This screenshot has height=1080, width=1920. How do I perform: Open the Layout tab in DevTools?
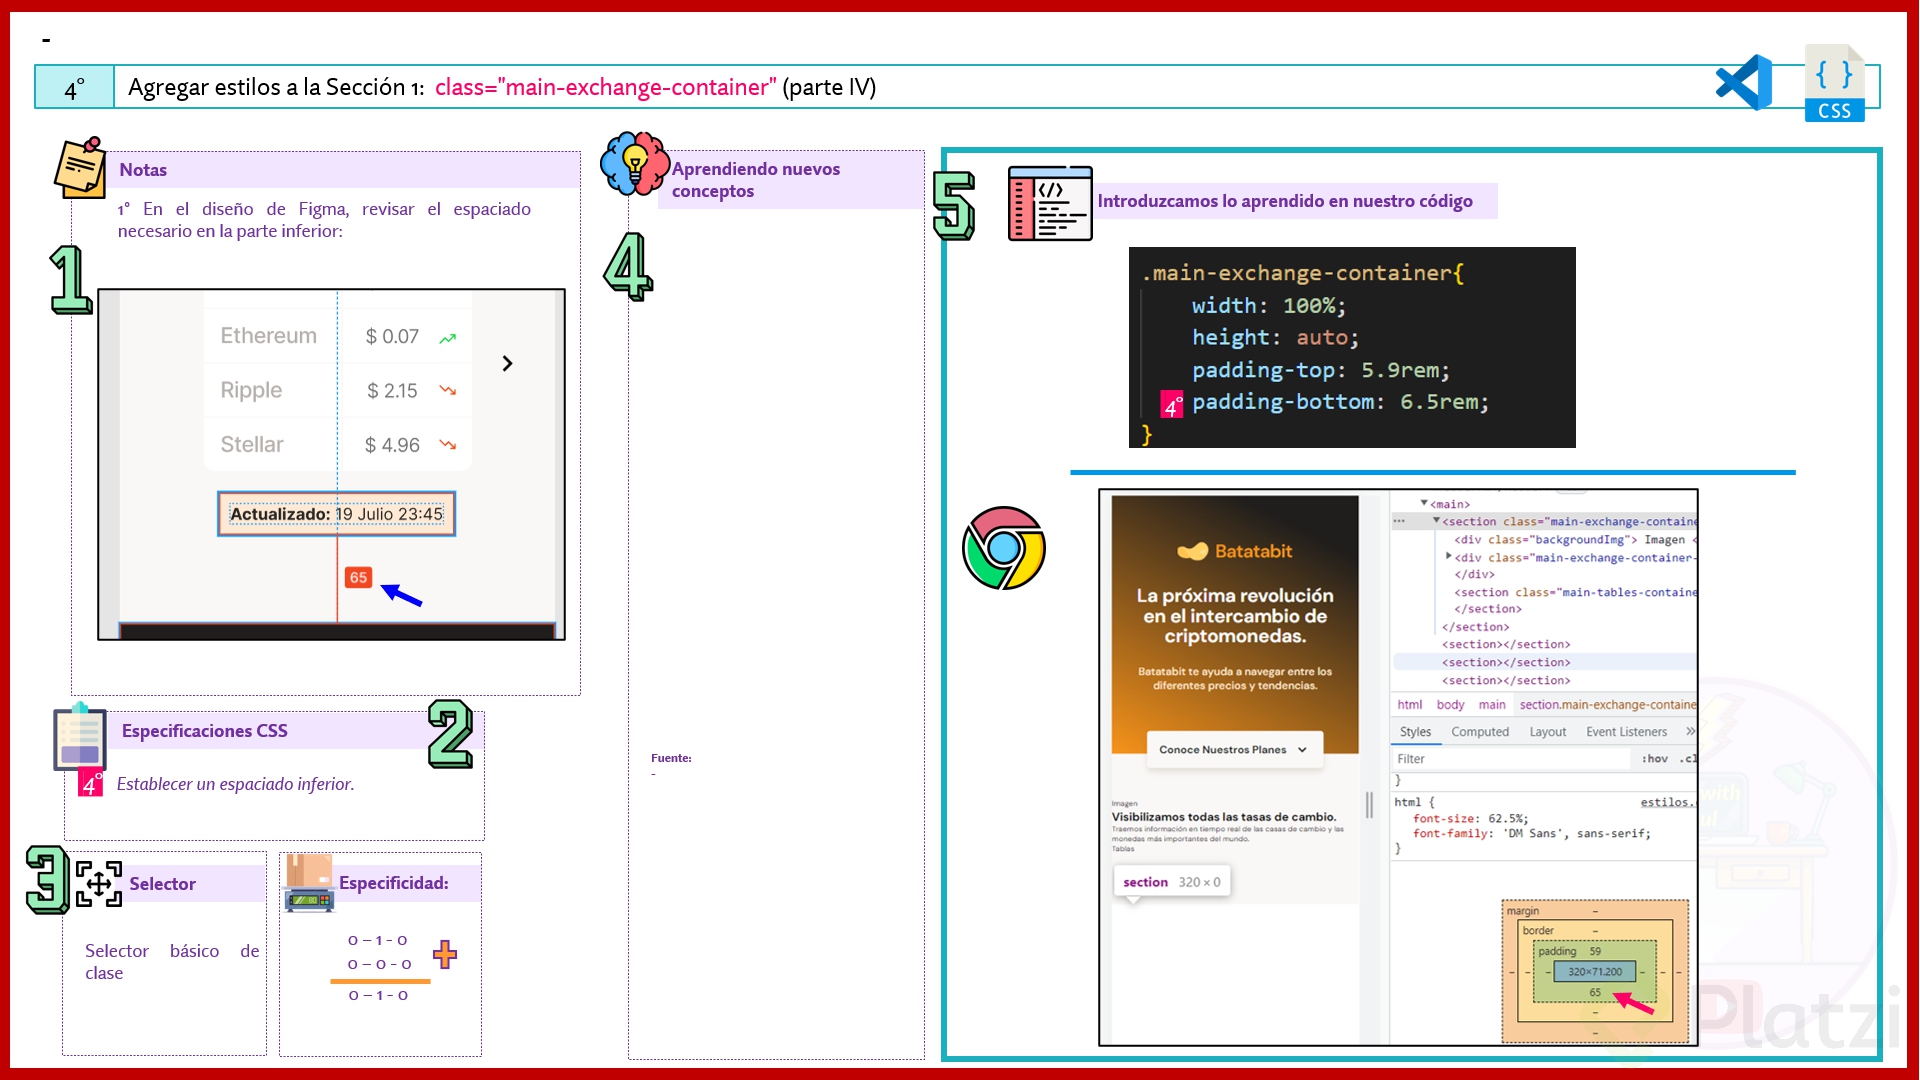pos(1548,732)
